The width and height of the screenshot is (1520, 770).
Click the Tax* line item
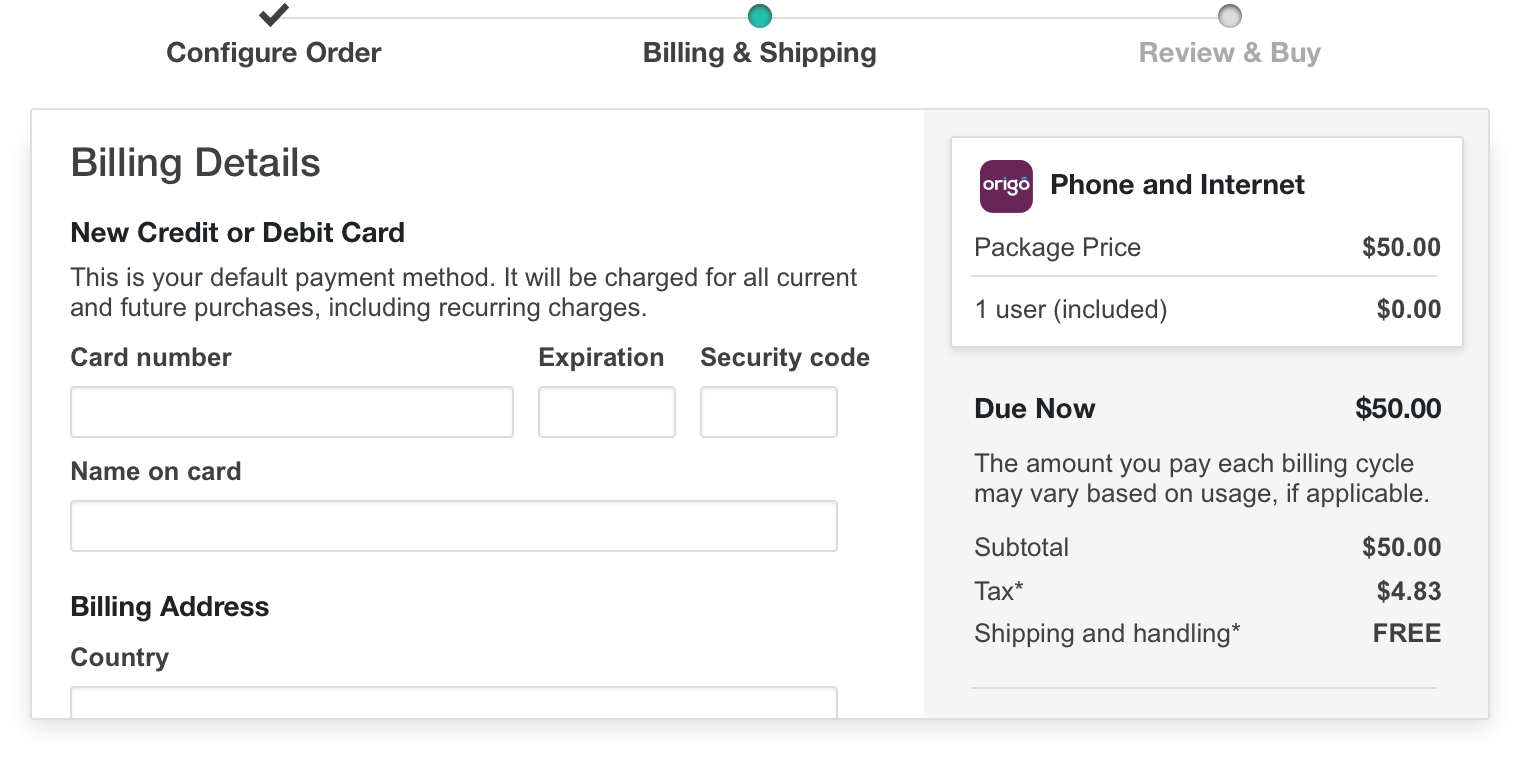click(1207, 591)
